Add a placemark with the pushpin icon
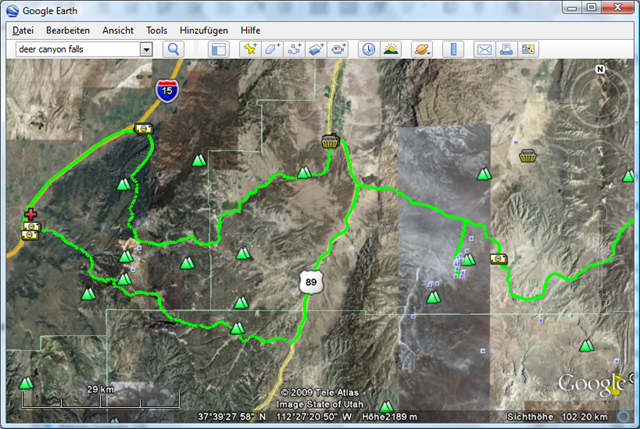640x429 pixels. click(251, 49)
